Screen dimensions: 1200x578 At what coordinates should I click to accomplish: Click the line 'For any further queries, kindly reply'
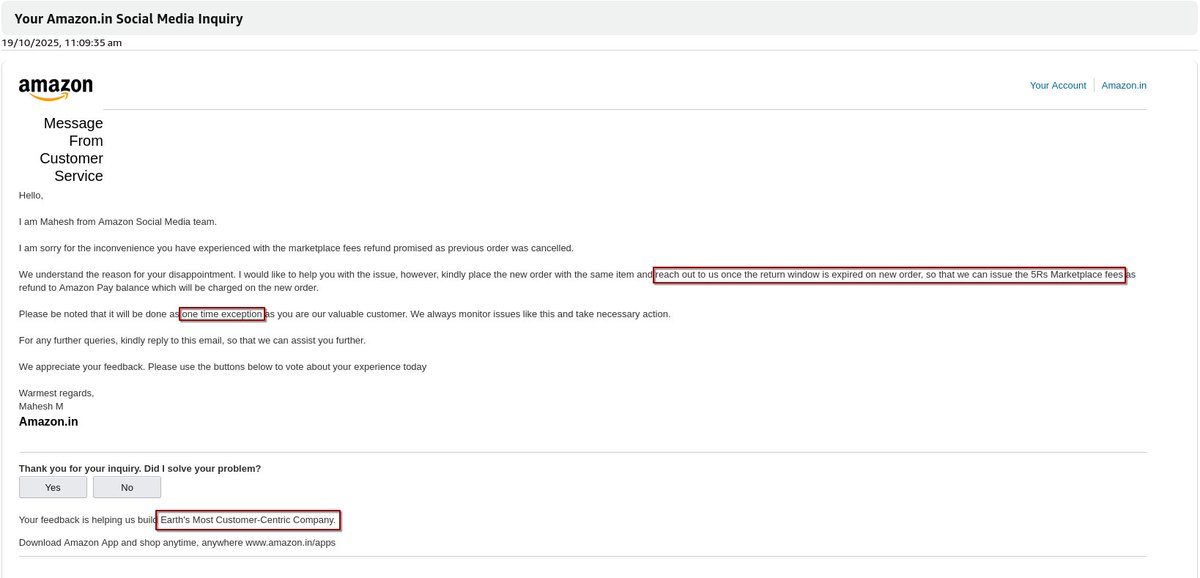pos(192,340)
